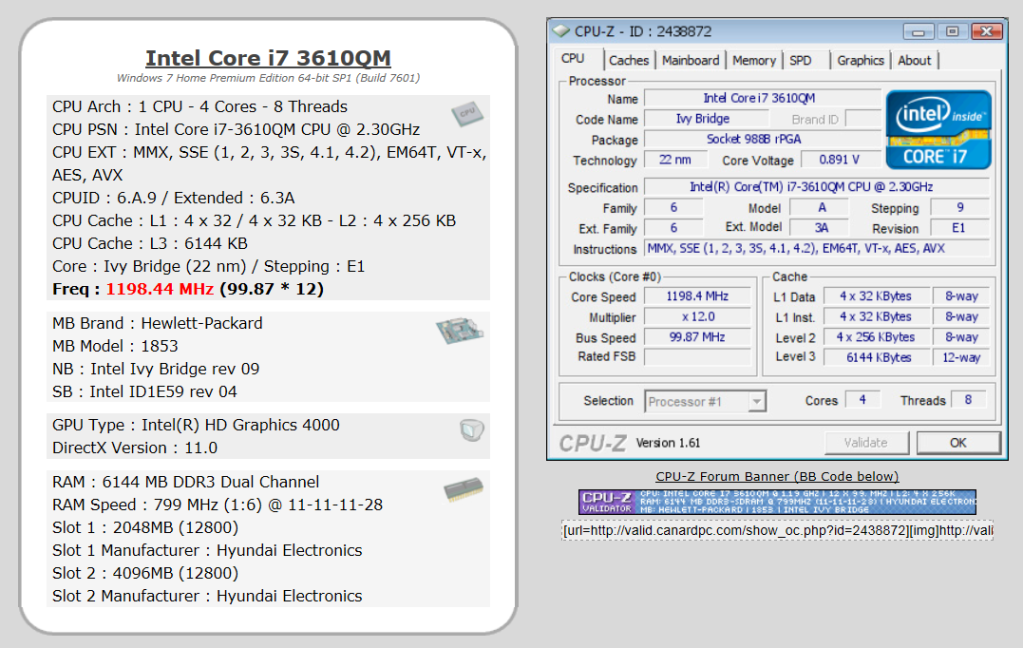Click the RAM stick icon beside RAM info
Screen dimensions: 1023x648
point(464,489)
